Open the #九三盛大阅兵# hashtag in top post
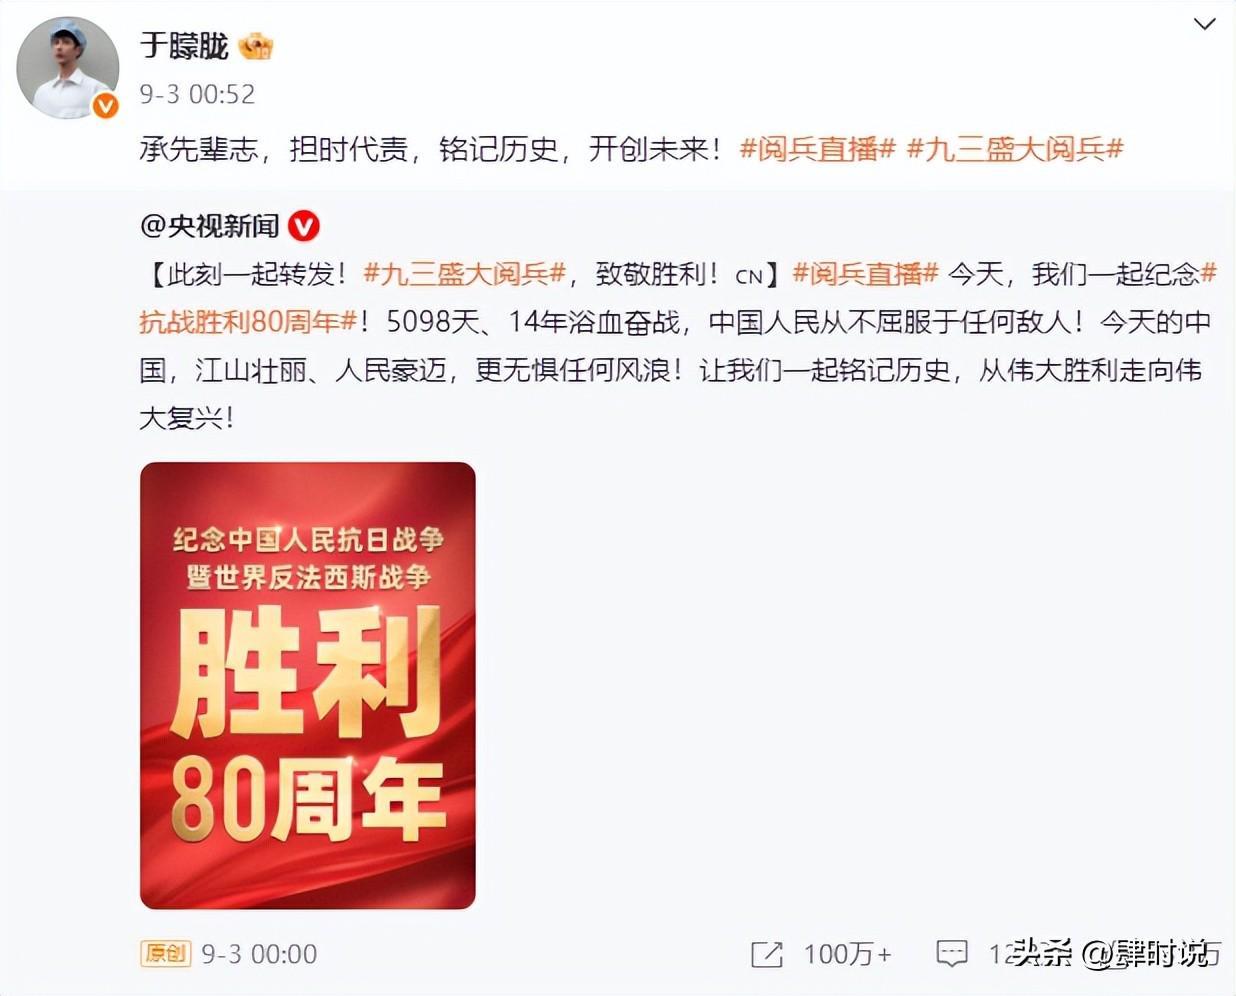Image resolution: width=1236 pixels, height=996 pixels. coord(1015,149)
